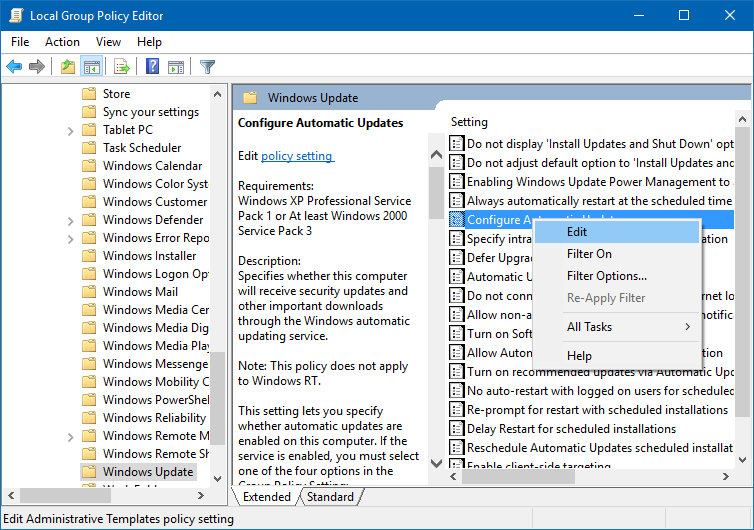Image resolution: width=754 pixels, height=530 pixels.
Task: Click icon of Delay Restart for scheduled installations
Action: coord(456,428)
